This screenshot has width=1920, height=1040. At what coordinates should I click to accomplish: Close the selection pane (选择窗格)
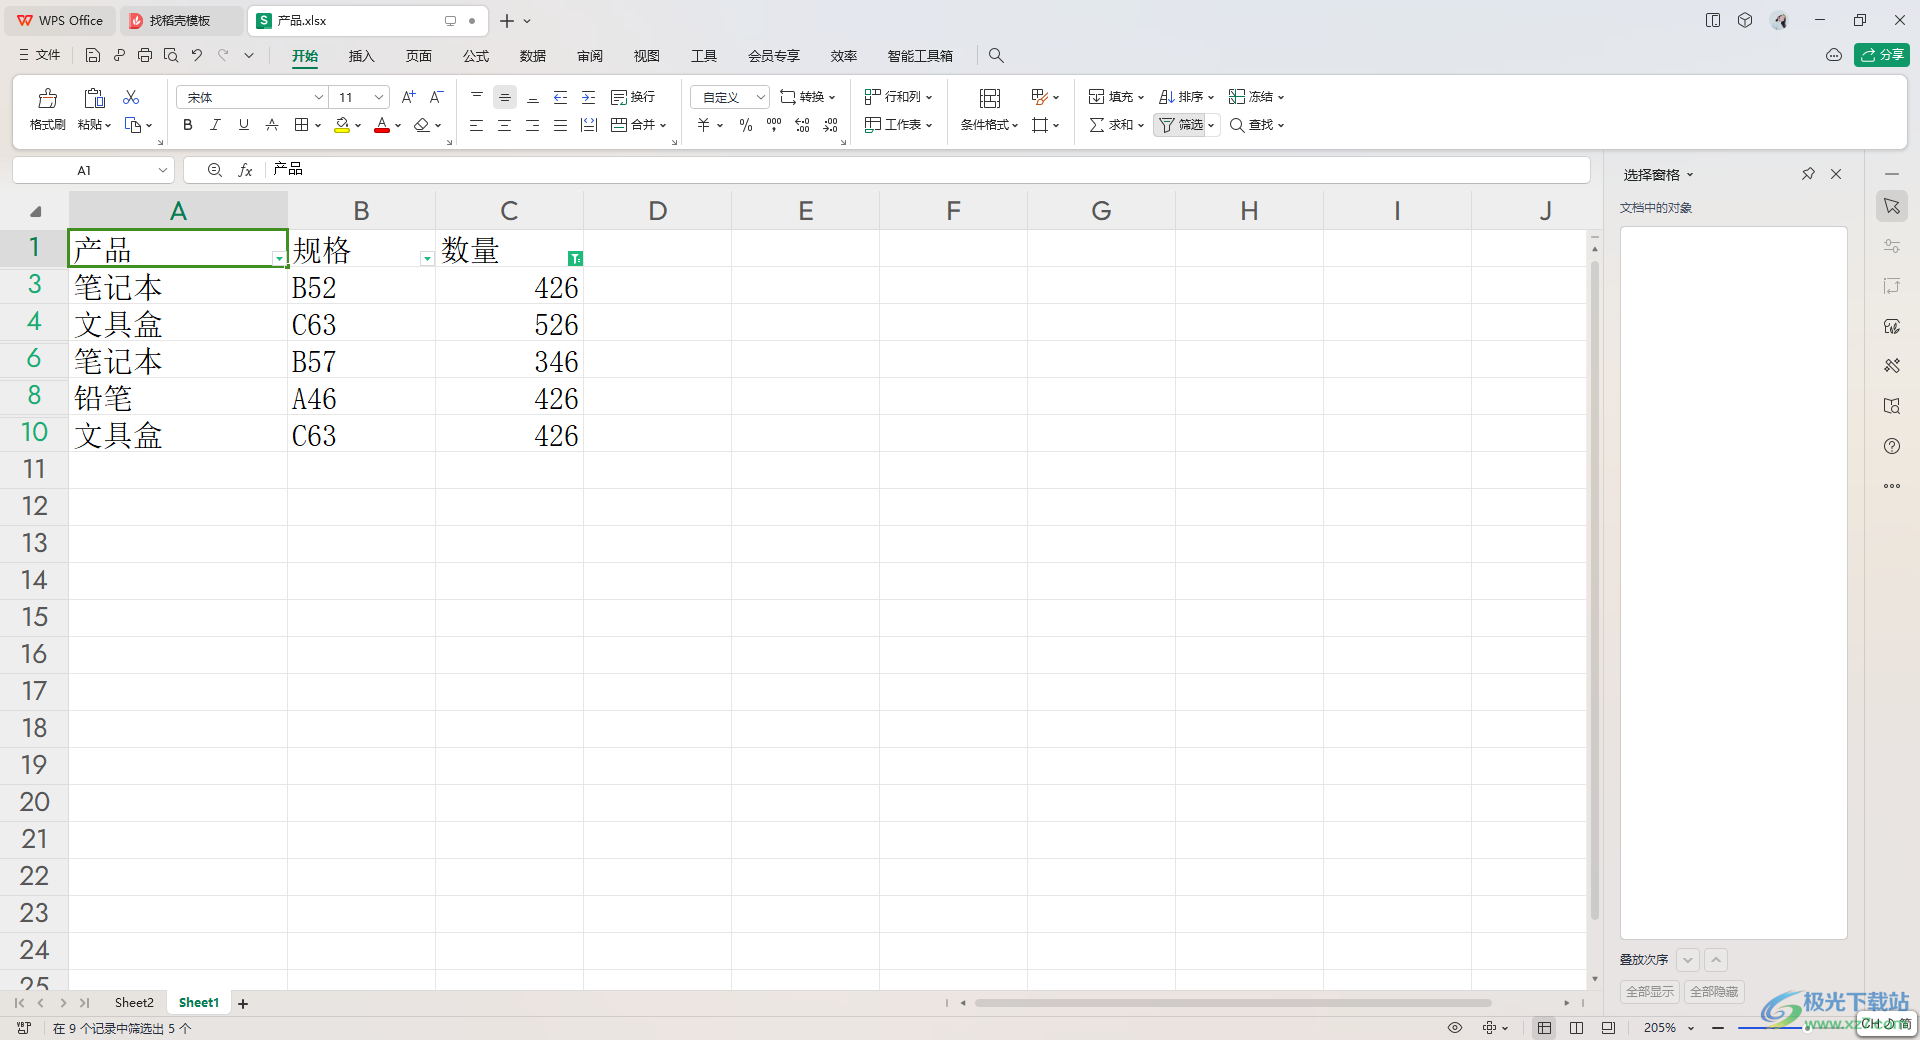[1836, 174]
